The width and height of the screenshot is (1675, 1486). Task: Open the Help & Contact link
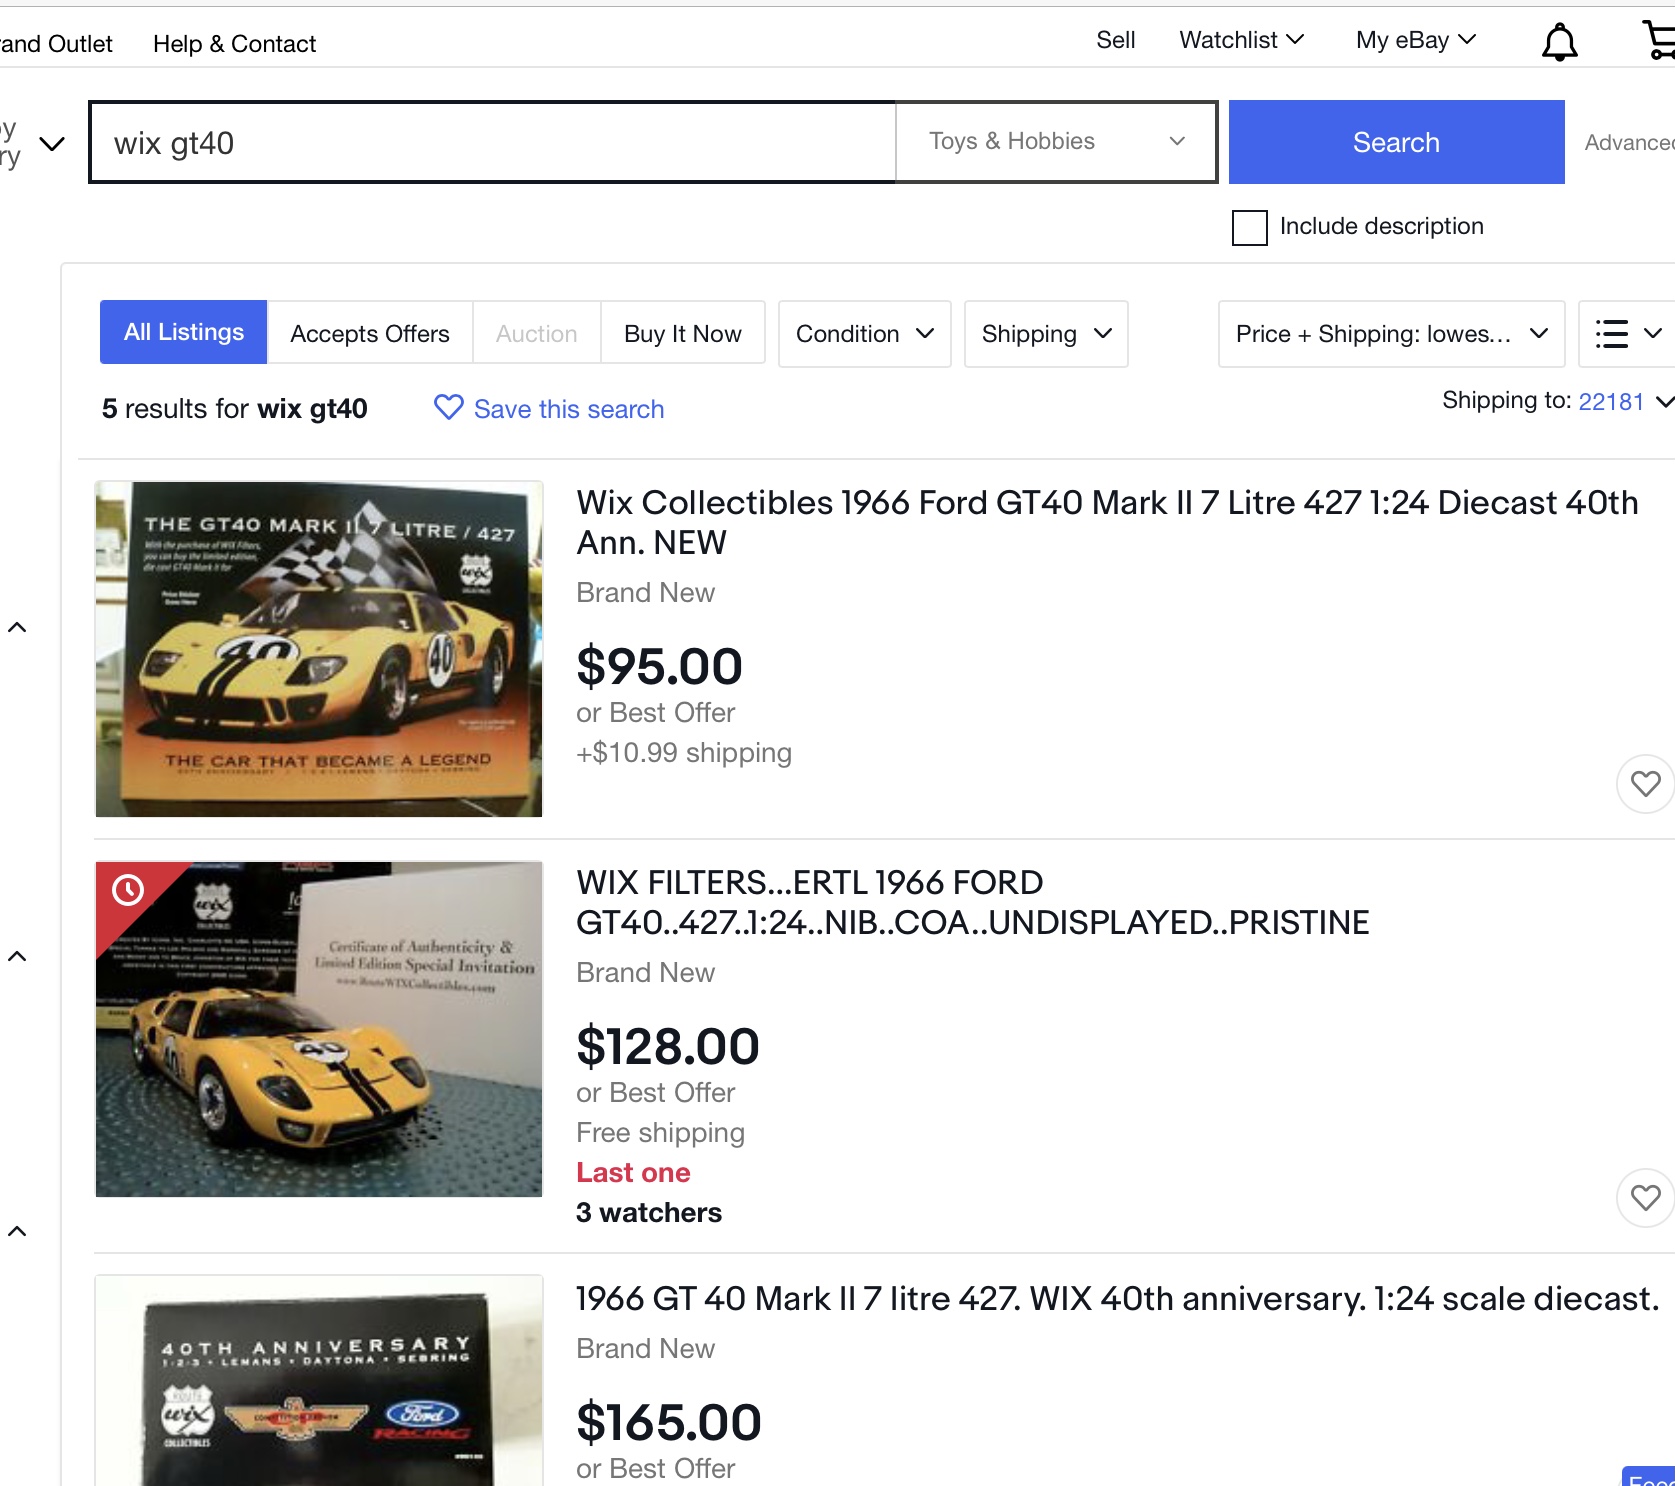[234, 44]
